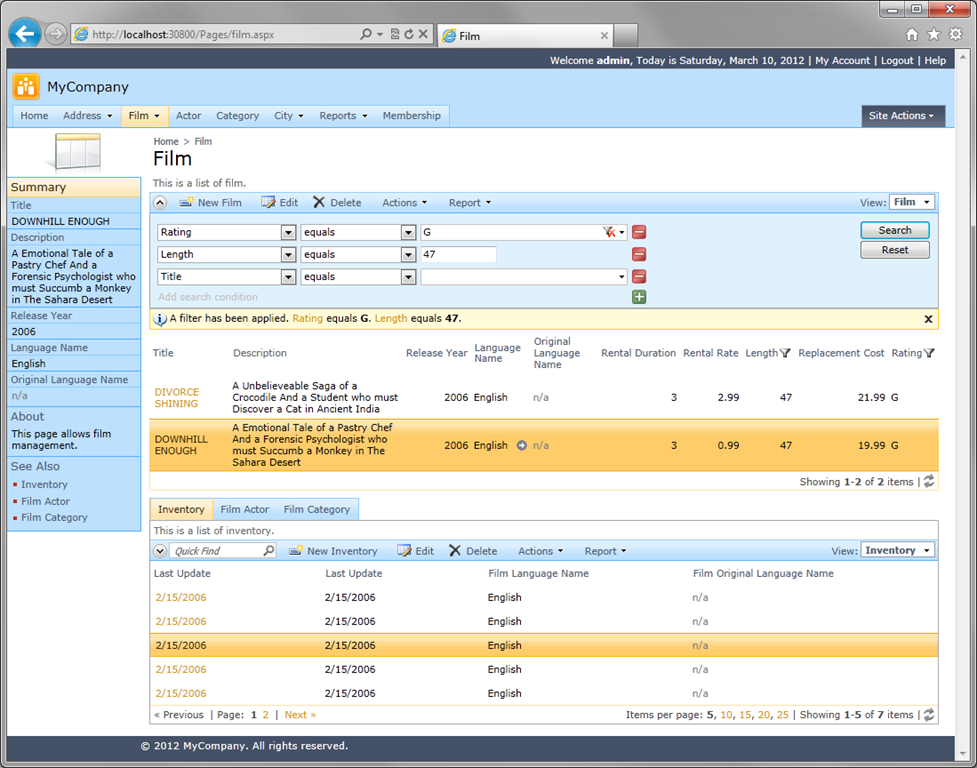Add a new search condition
Image resolution: width=977 pixels, height=768 pixels.
639,297
